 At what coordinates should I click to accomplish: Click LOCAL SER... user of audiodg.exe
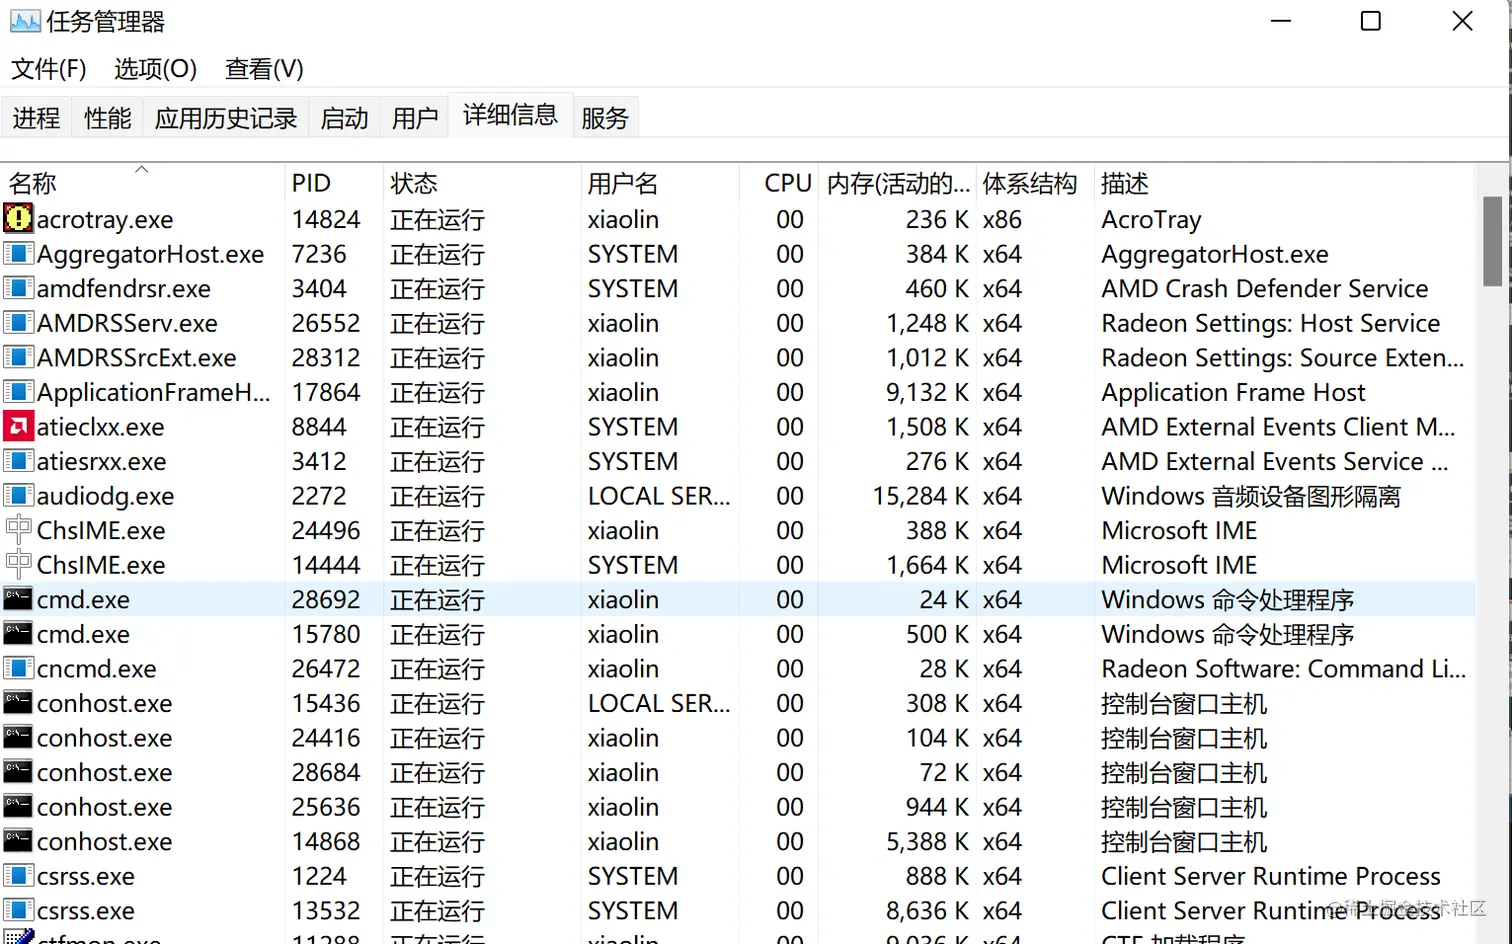(659, 496)
